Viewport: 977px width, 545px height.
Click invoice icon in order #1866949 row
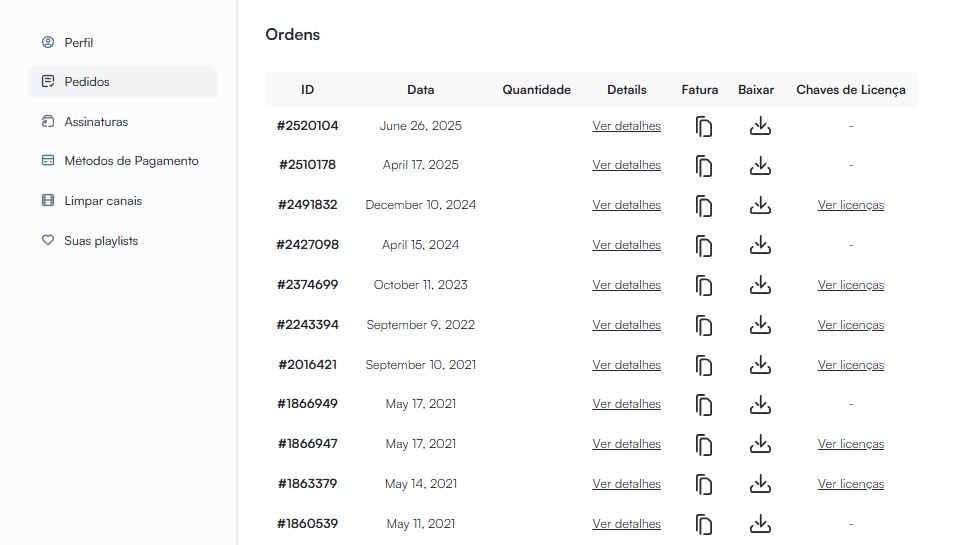704,405
